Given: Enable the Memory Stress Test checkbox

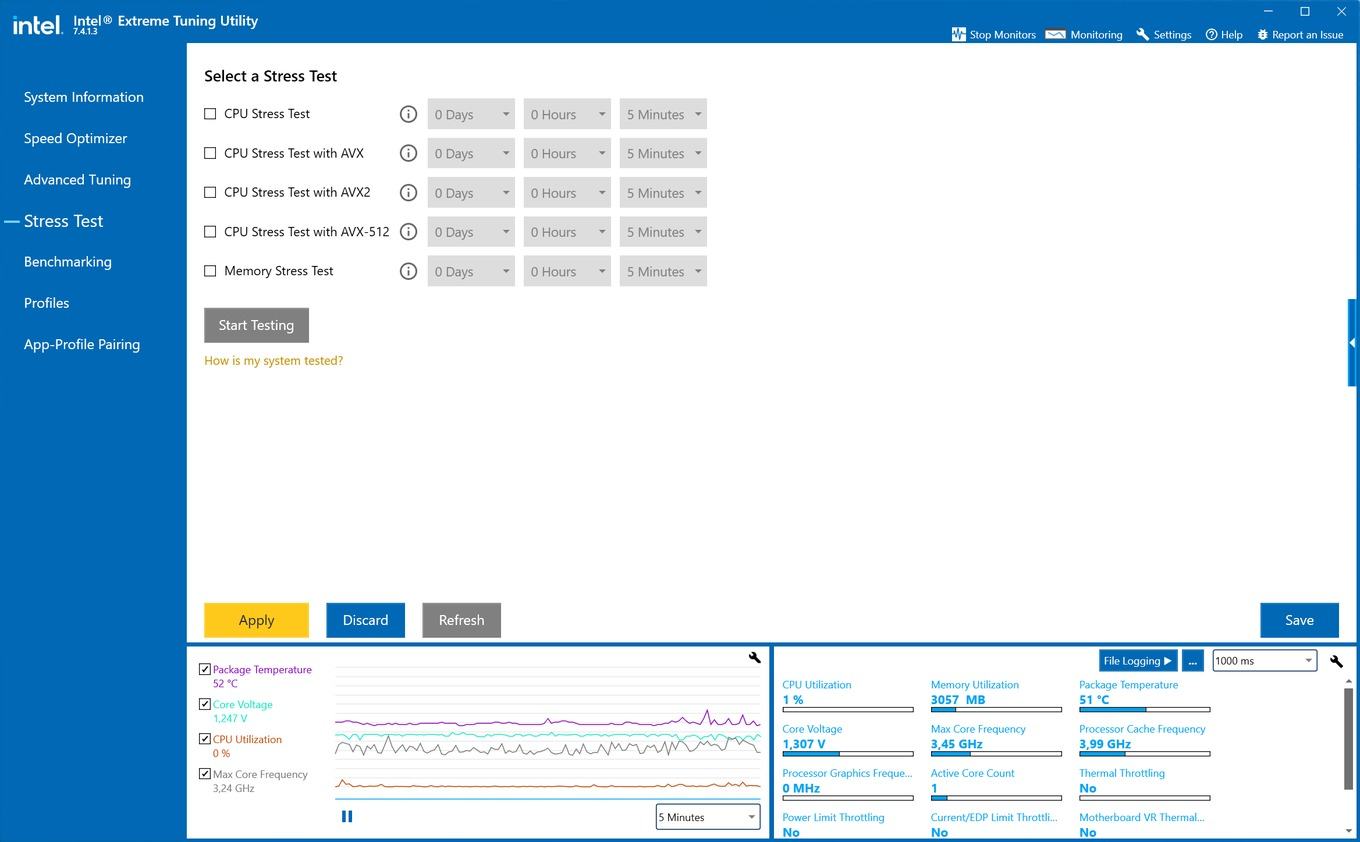Looking at the screenshot, I should [210, 271].
